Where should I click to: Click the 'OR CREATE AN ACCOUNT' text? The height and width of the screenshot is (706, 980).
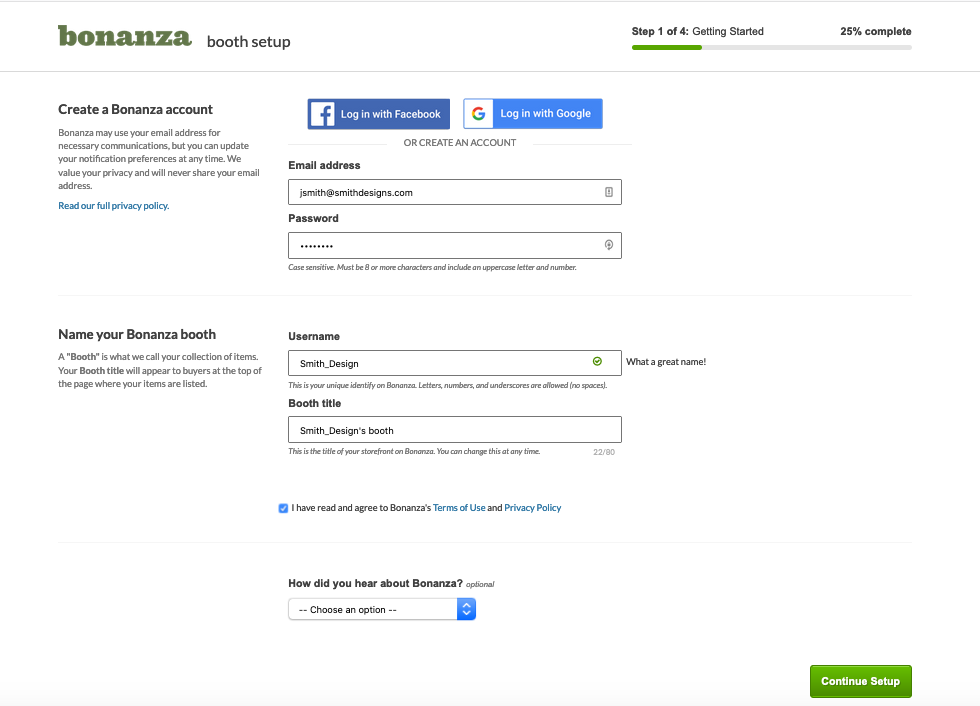460,142
